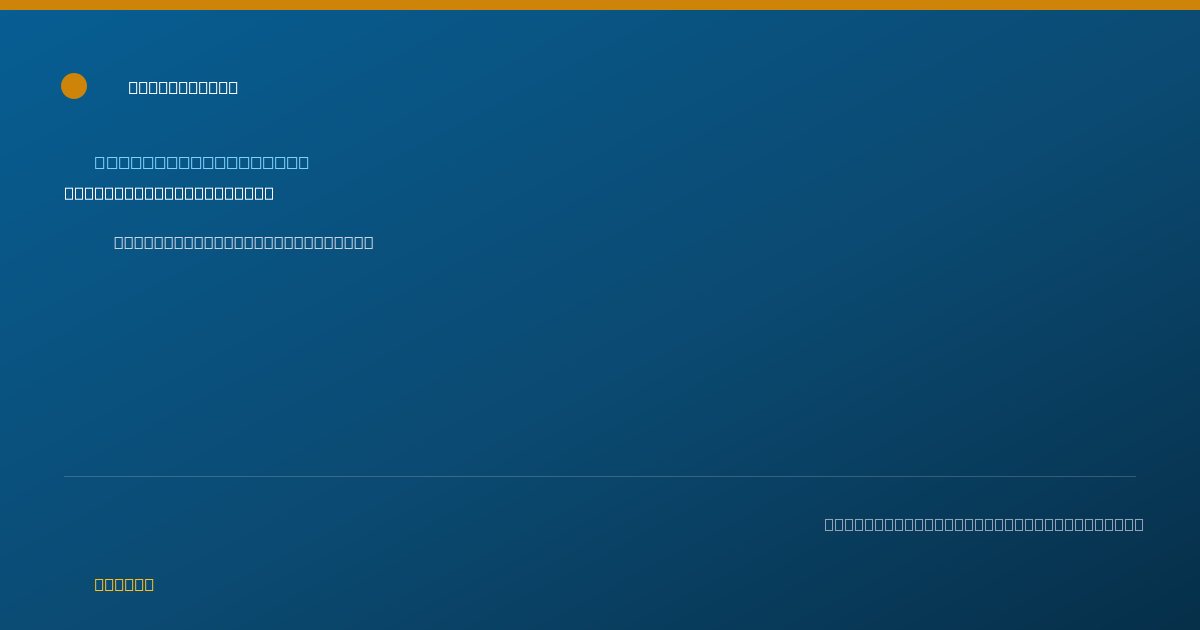Select the white title text beside the orange circle

click(x=183, y=87)
